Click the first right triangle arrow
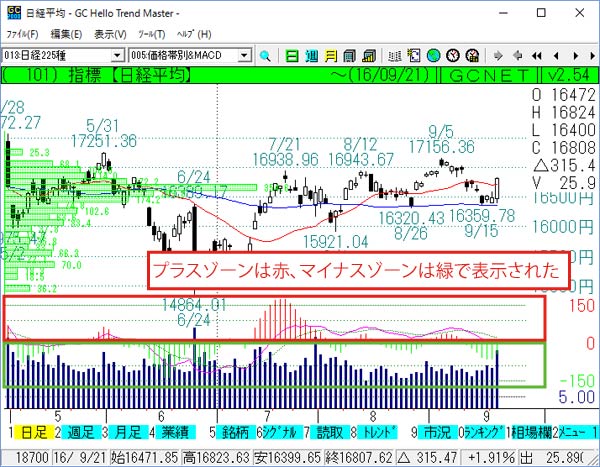600x467 pixels. coord(576,56)
